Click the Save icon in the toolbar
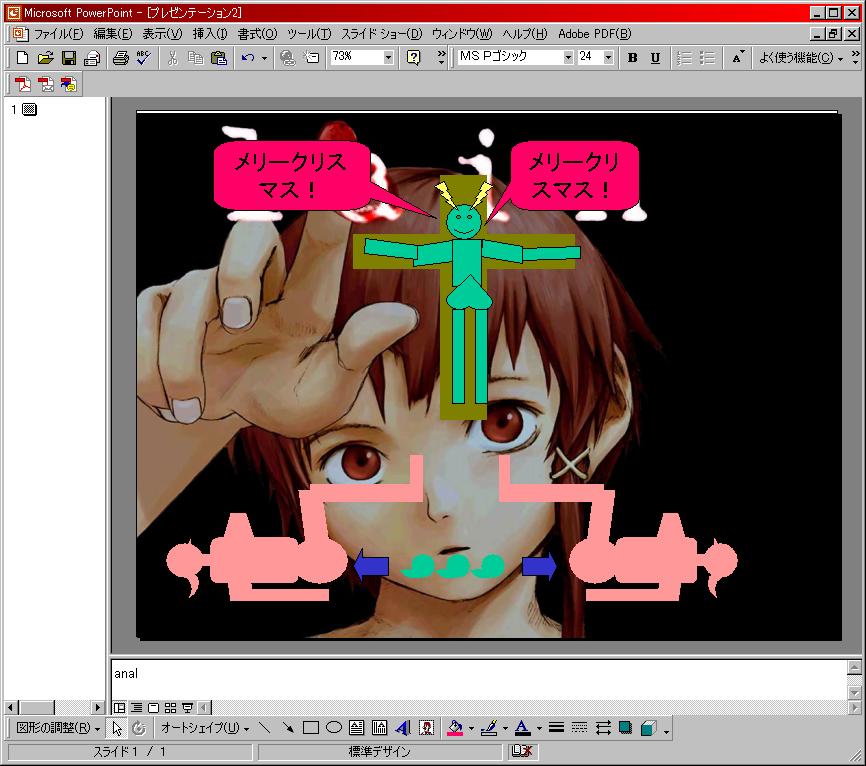The image size is (866, 766). click(69, 58)
